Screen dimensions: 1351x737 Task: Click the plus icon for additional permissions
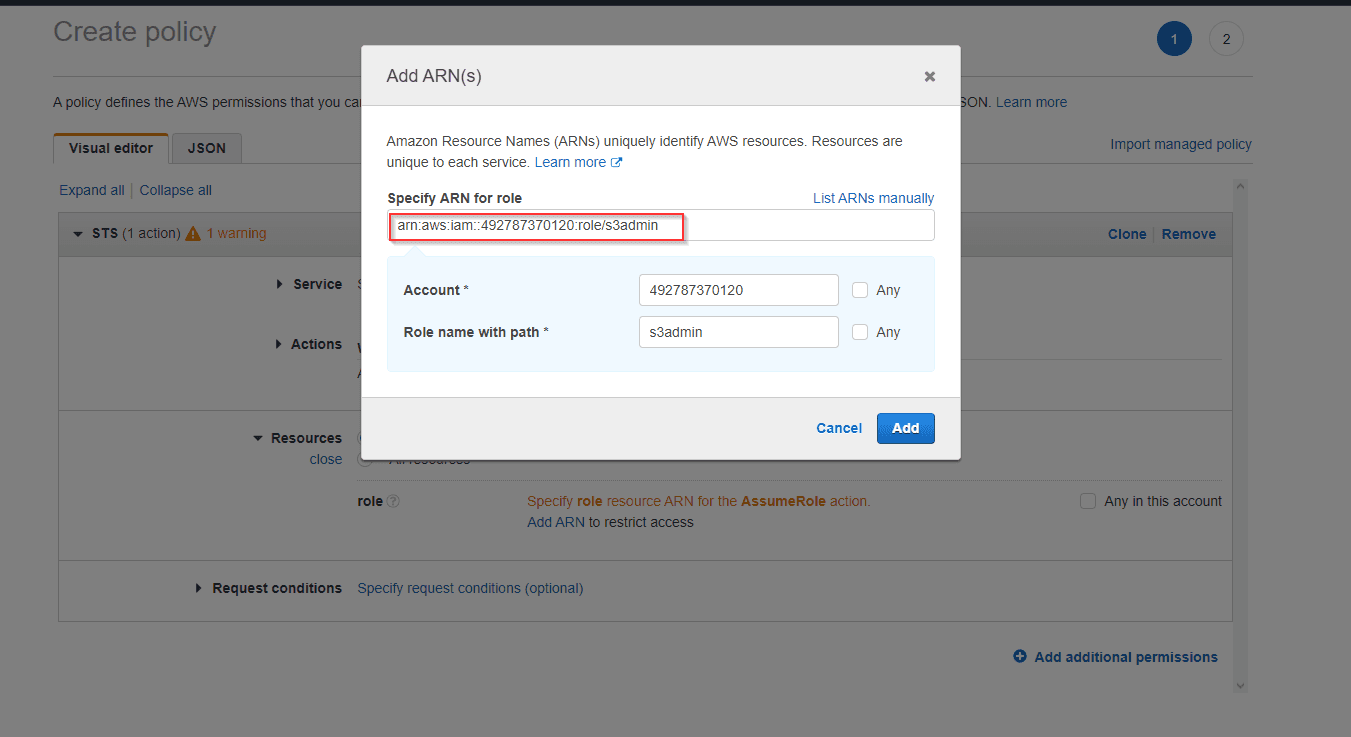[1020, 657]
